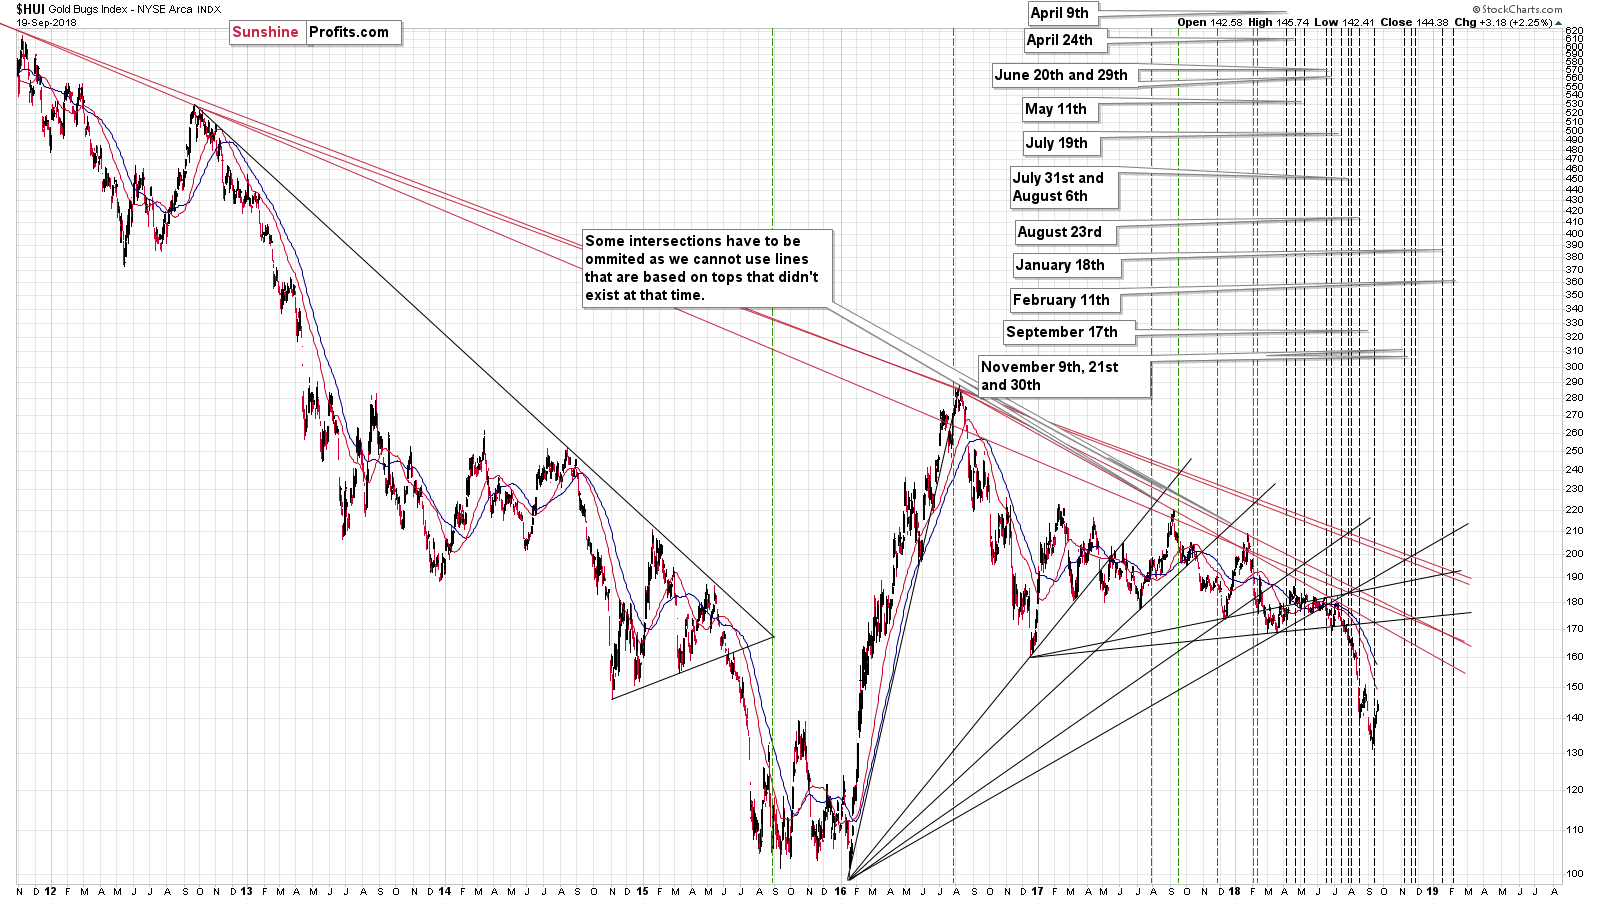The image size is (1600, 900).
Task: Click the 100 price level on right axis
Action: 1574,874
